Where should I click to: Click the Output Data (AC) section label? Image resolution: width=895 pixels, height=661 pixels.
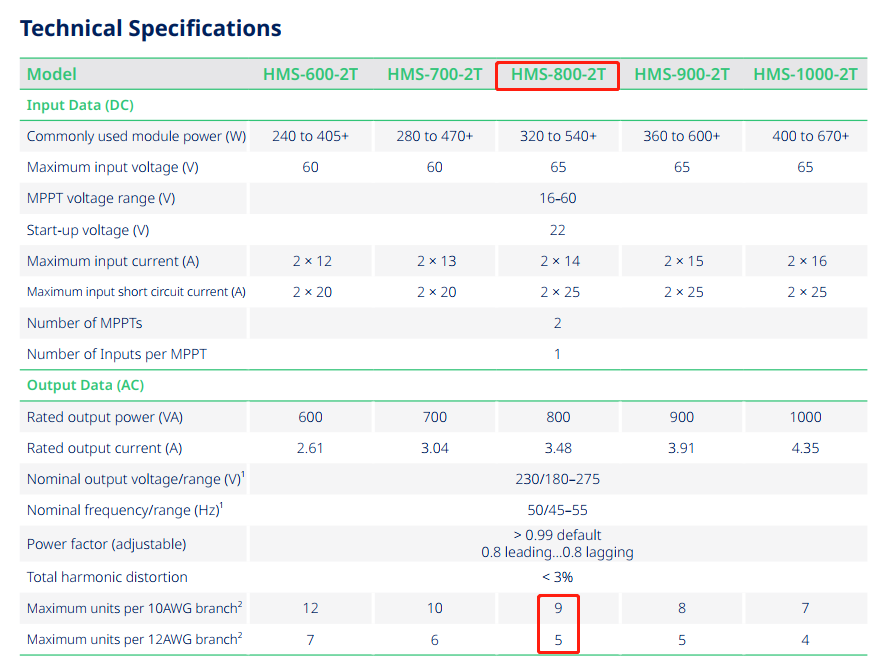click(x=85, y=385)
